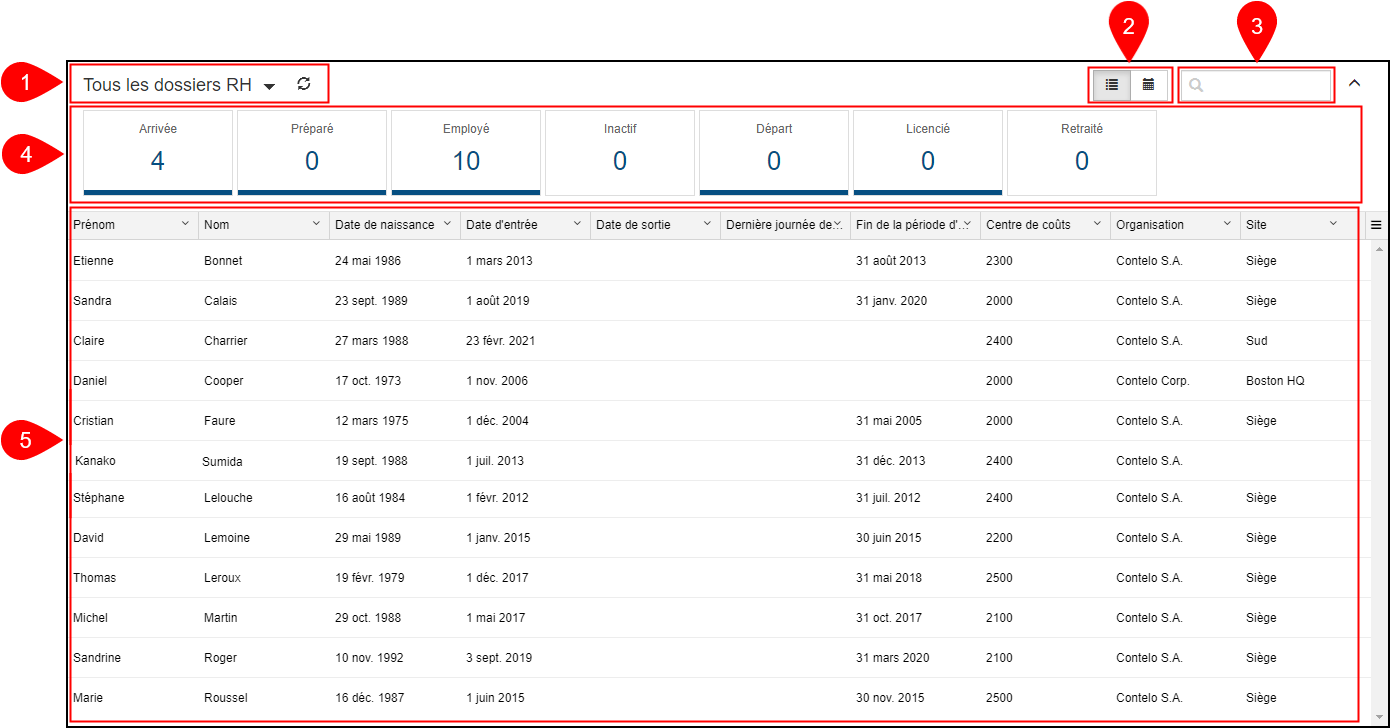Switch to calendar view icon
Screen dimensions: 1390x728
[x=1148, y=85]
